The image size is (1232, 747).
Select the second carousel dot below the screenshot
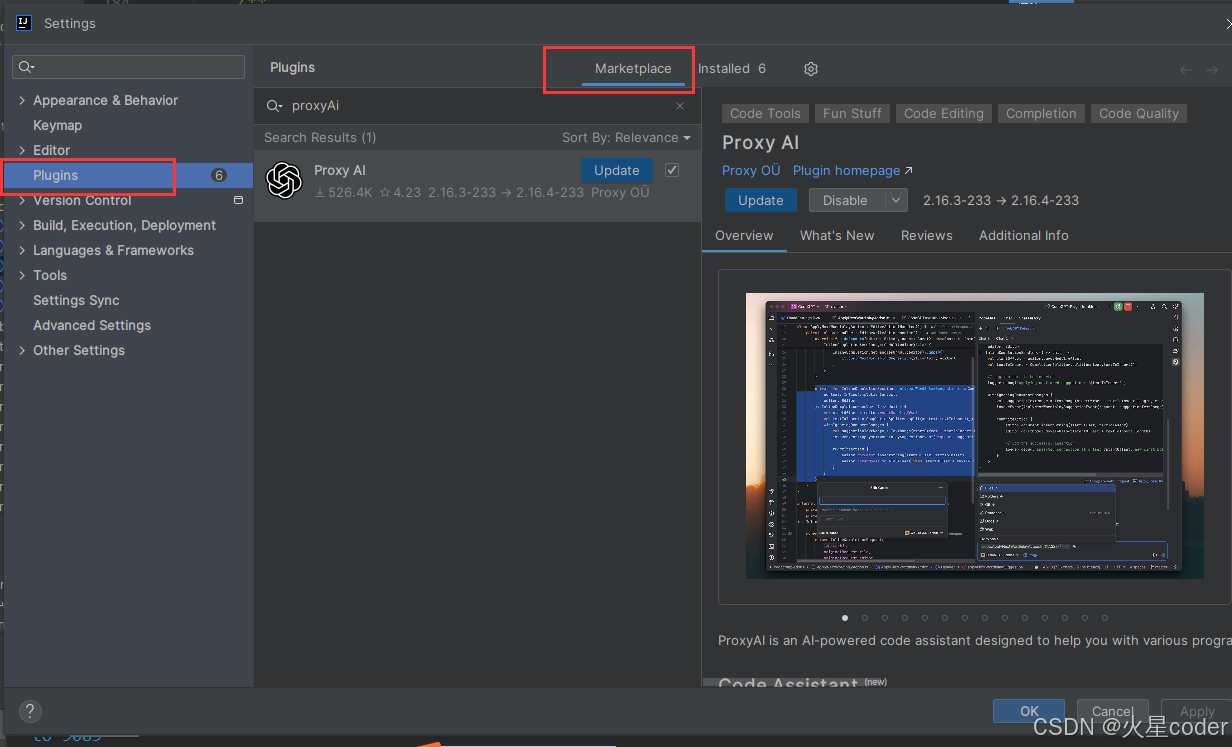[864, 618]
